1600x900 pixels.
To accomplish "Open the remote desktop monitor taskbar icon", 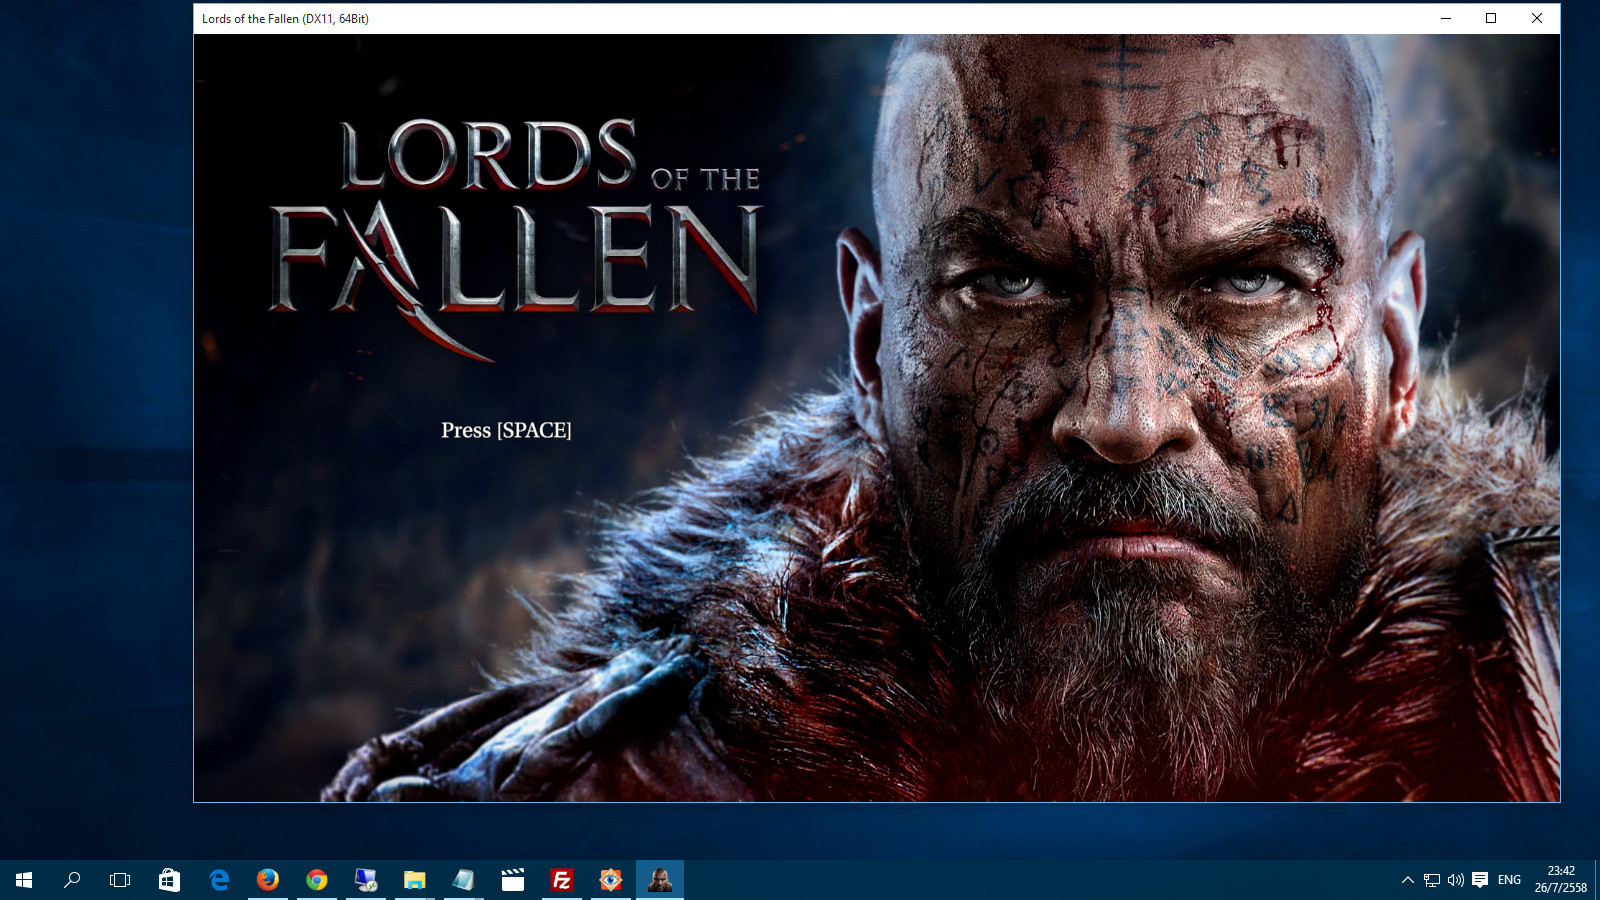I will pyautogui.click(x=366, y=880).
